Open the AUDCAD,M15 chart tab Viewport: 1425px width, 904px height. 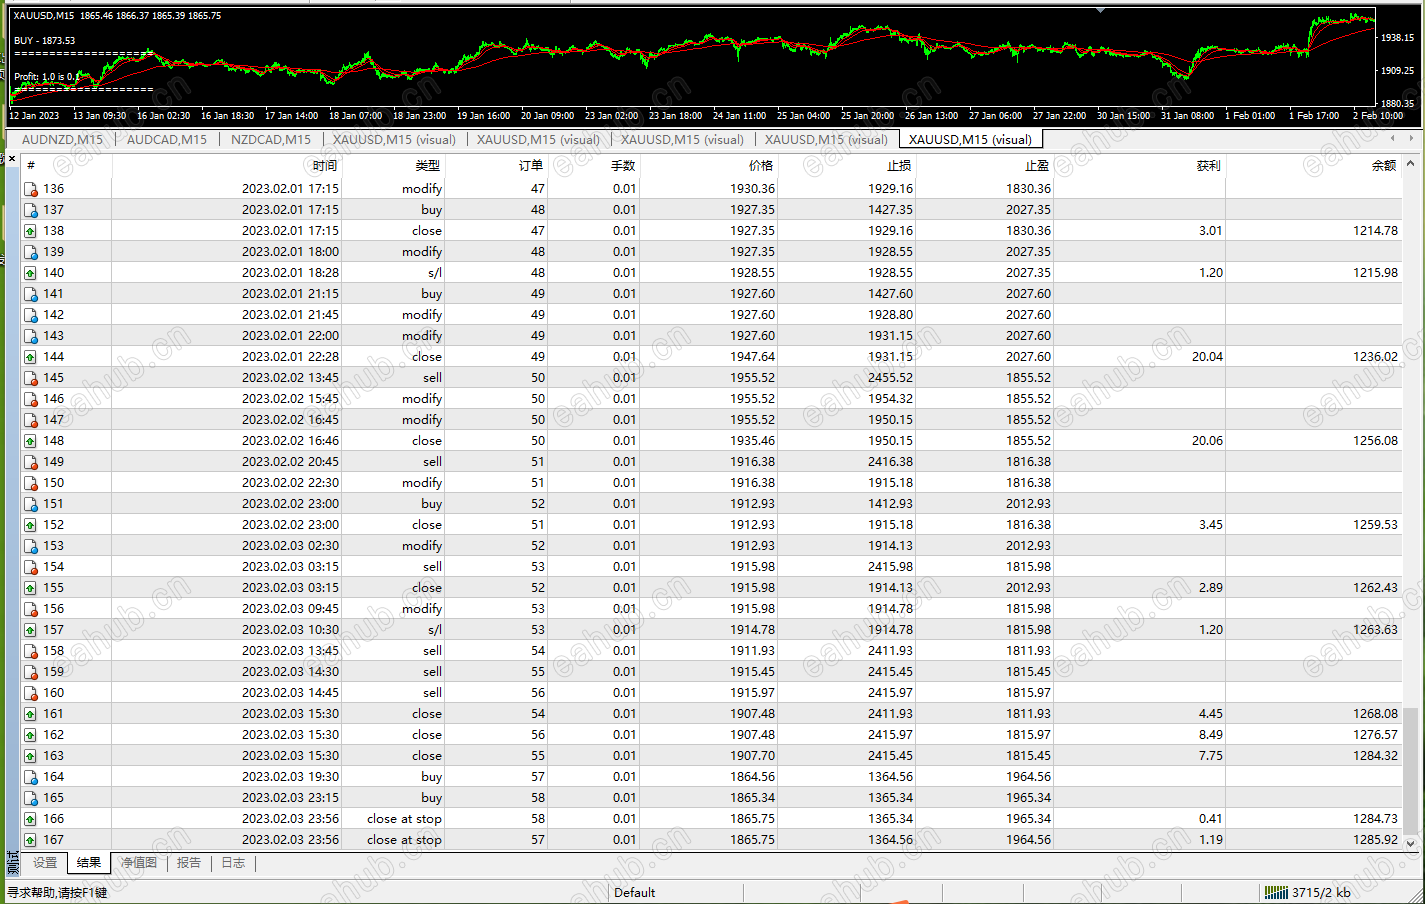(x=167, y=140)
